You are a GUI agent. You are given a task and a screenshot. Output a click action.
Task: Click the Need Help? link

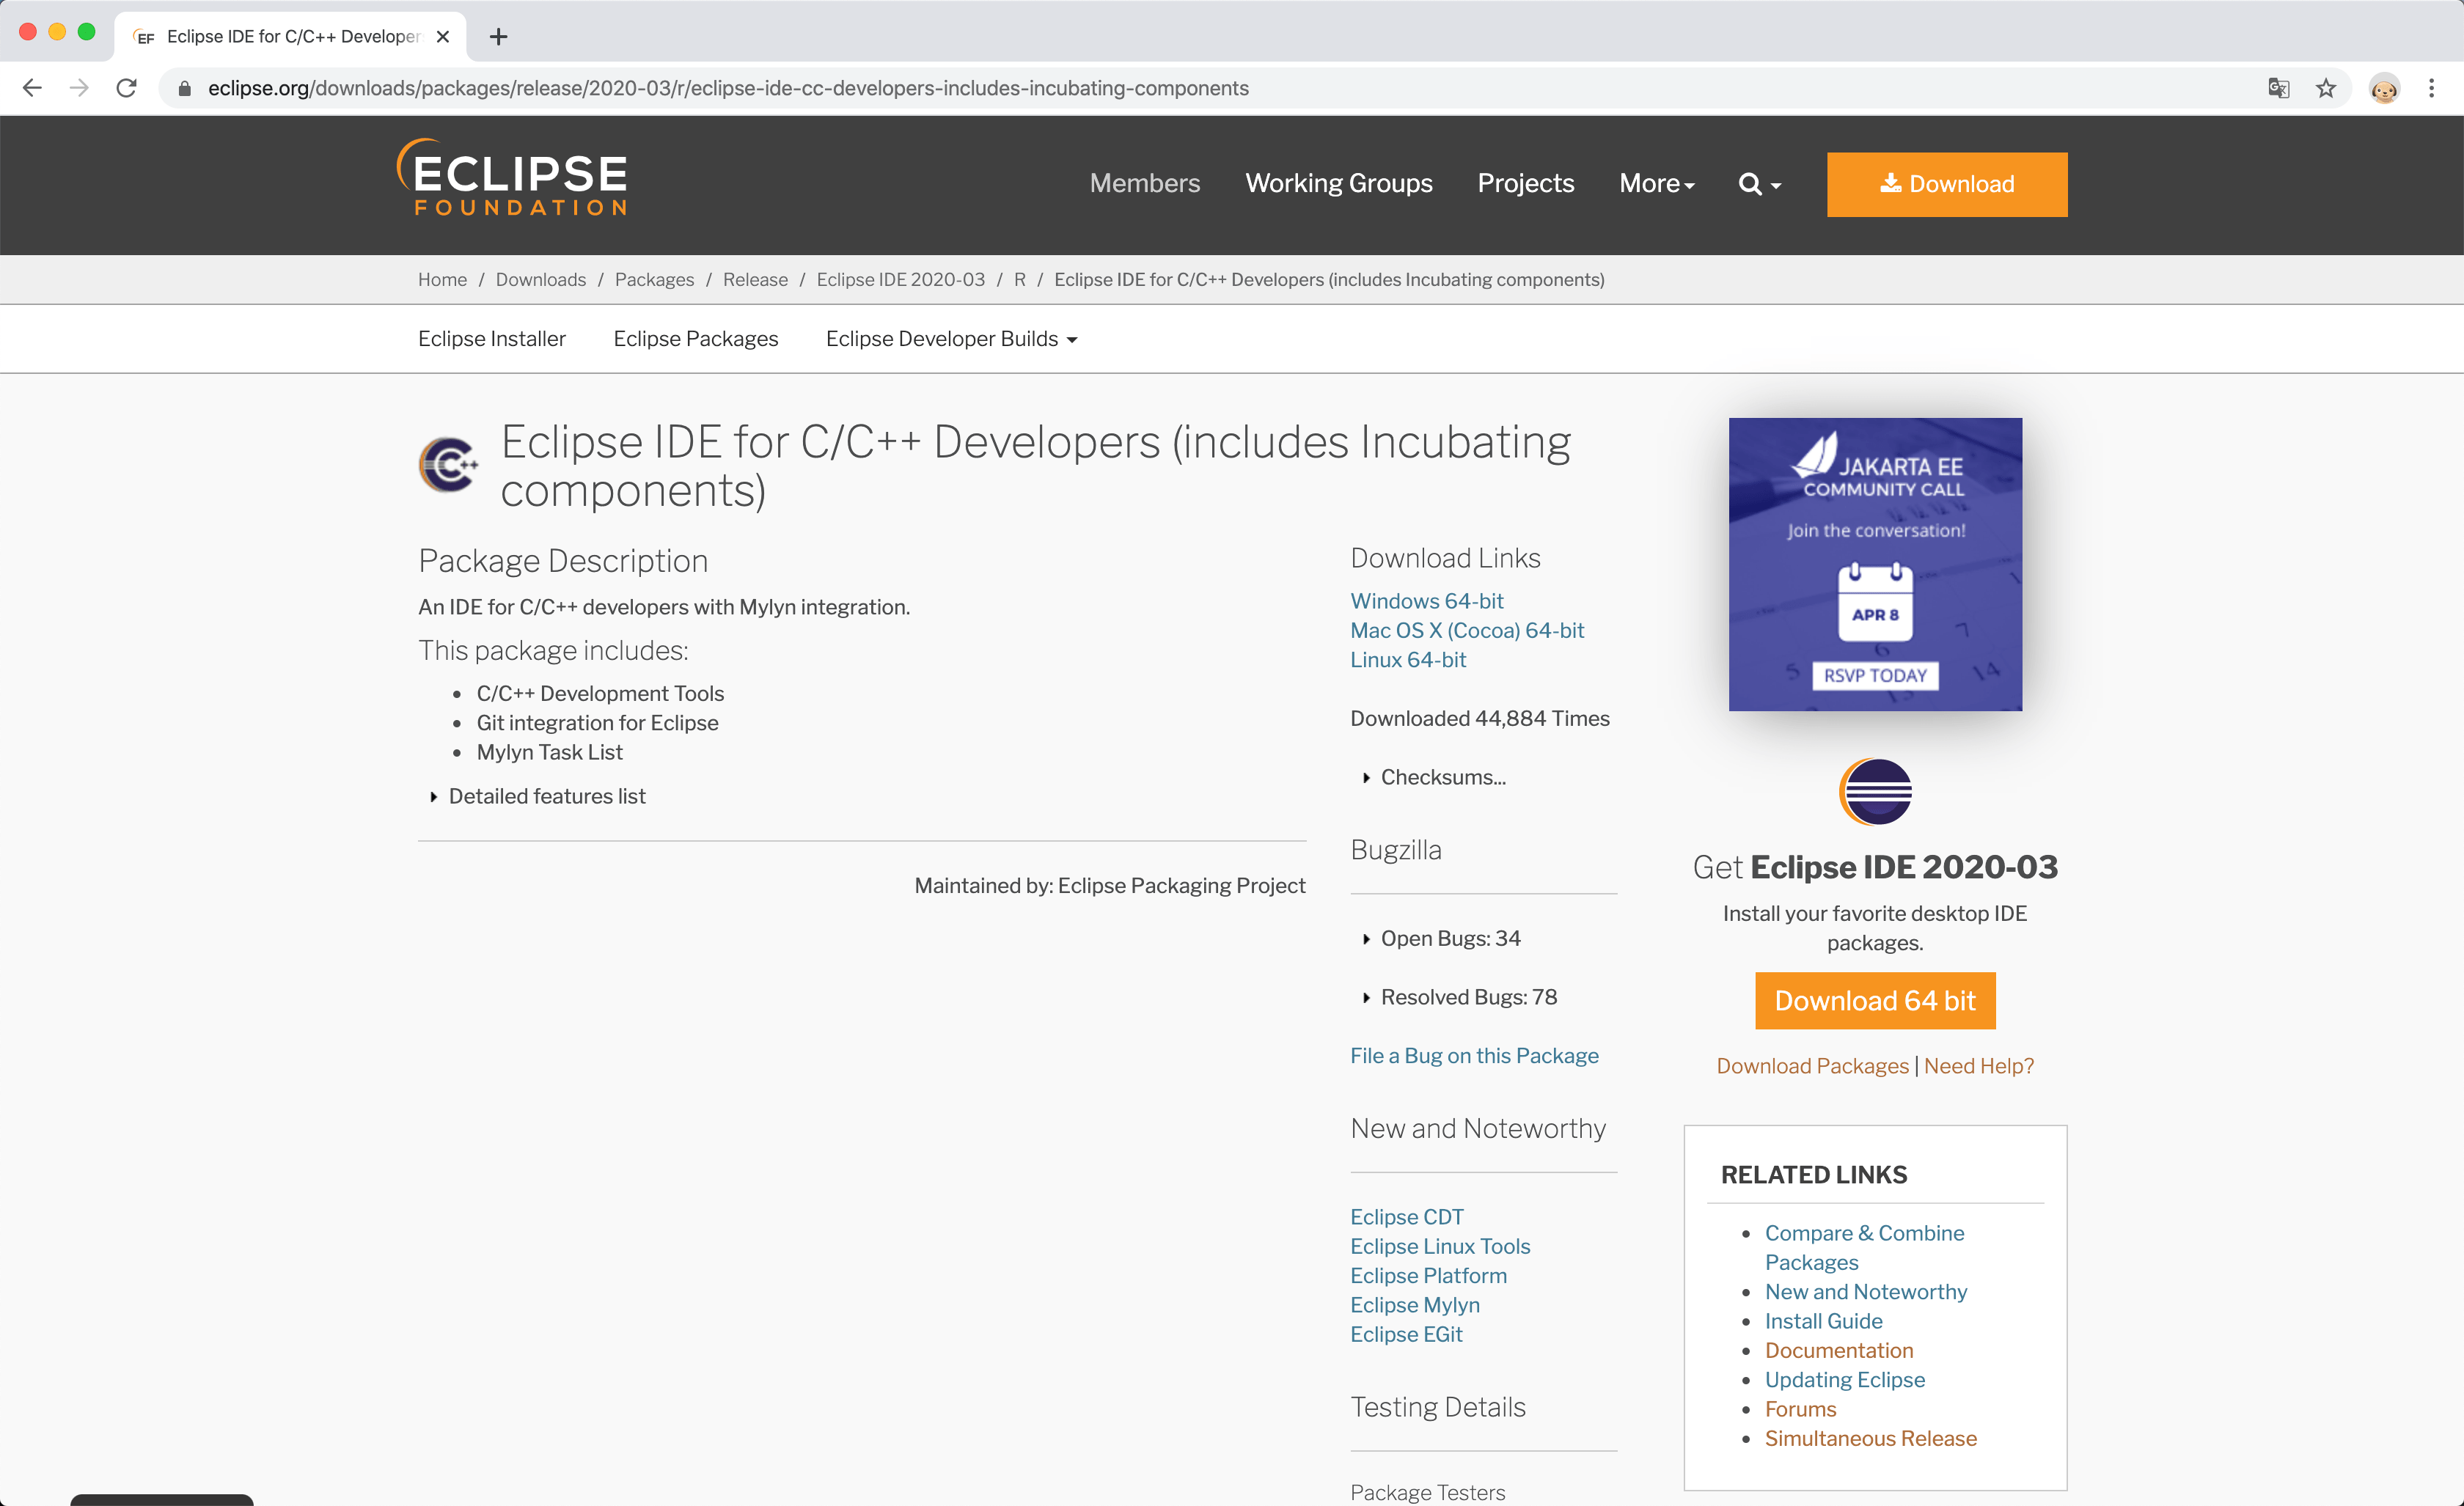pos(1978,1065)
